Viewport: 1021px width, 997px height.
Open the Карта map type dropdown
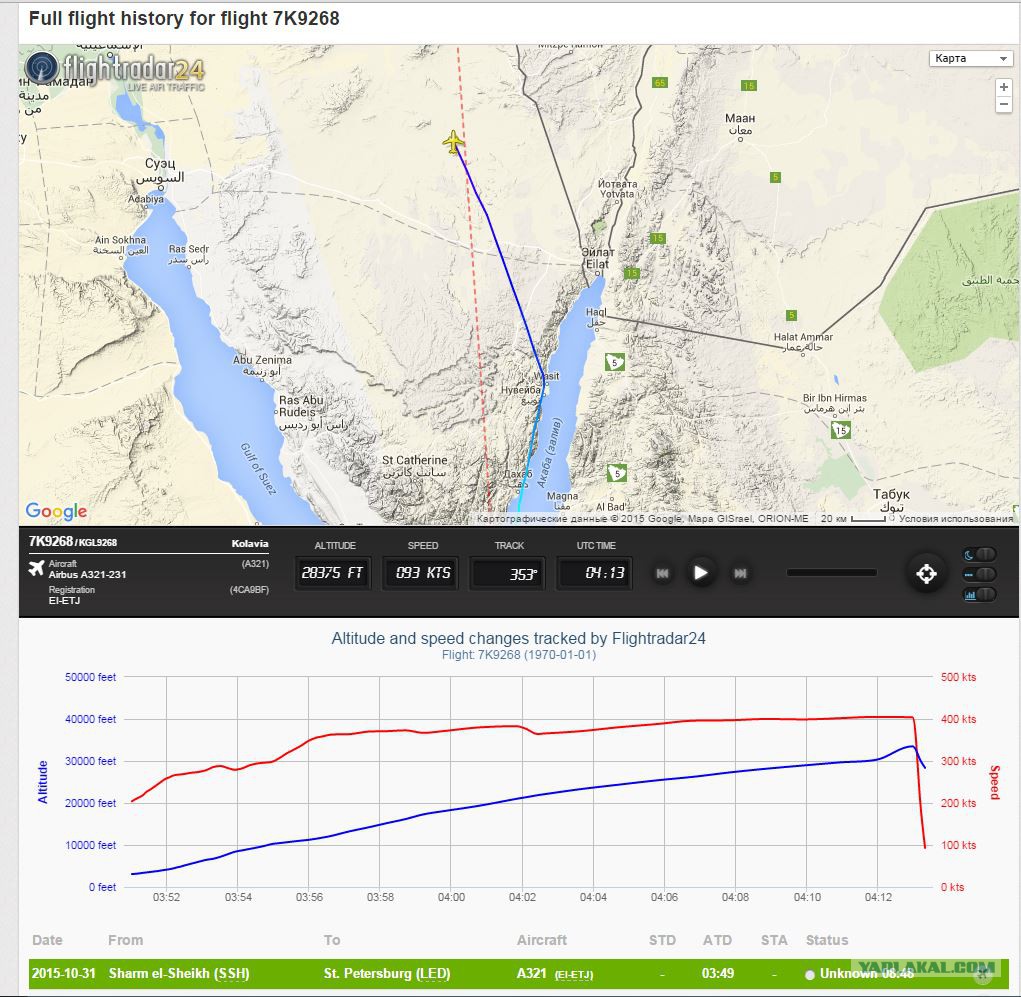970,59
